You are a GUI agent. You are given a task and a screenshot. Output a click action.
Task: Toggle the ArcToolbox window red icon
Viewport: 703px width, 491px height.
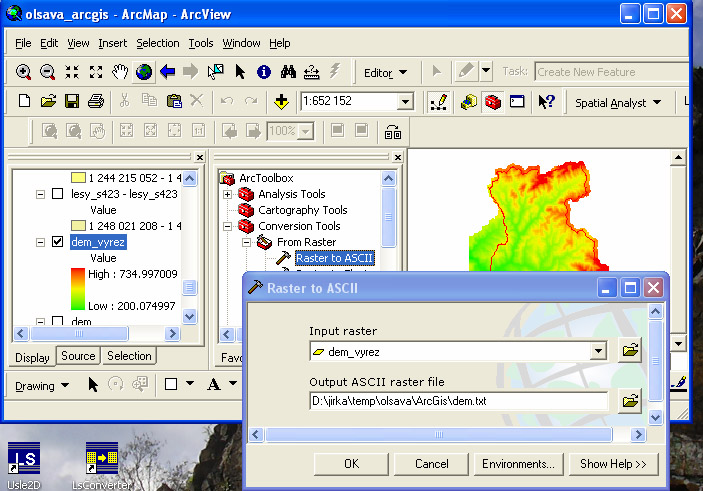coord(493,102)
